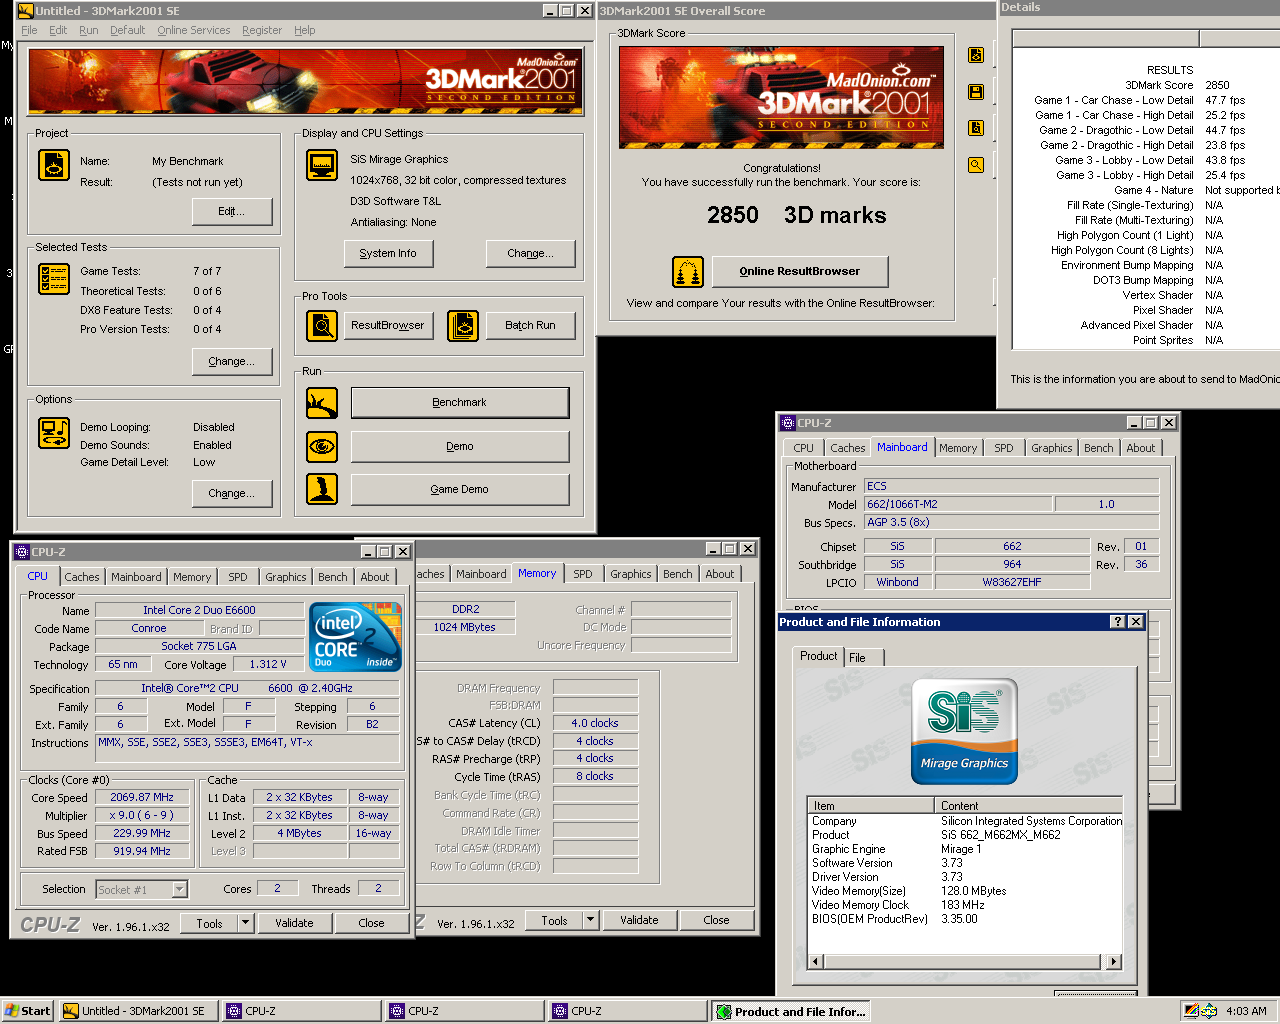Screen dimensions: 1280x1024
Task: Click the ResultBrowser button in Pro Tools
Action: (x=388, y=325)
